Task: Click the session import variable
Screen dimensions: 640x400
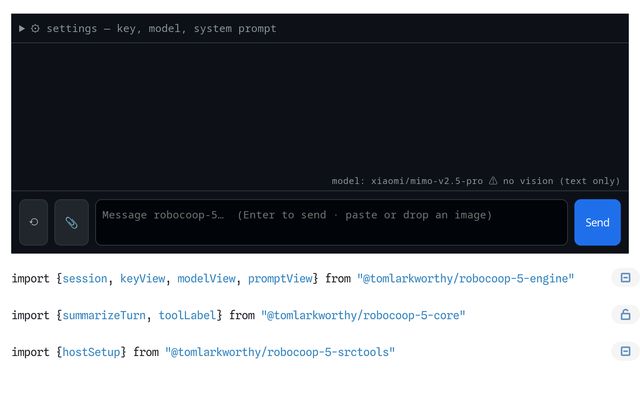Action: [x=84, y=279]
